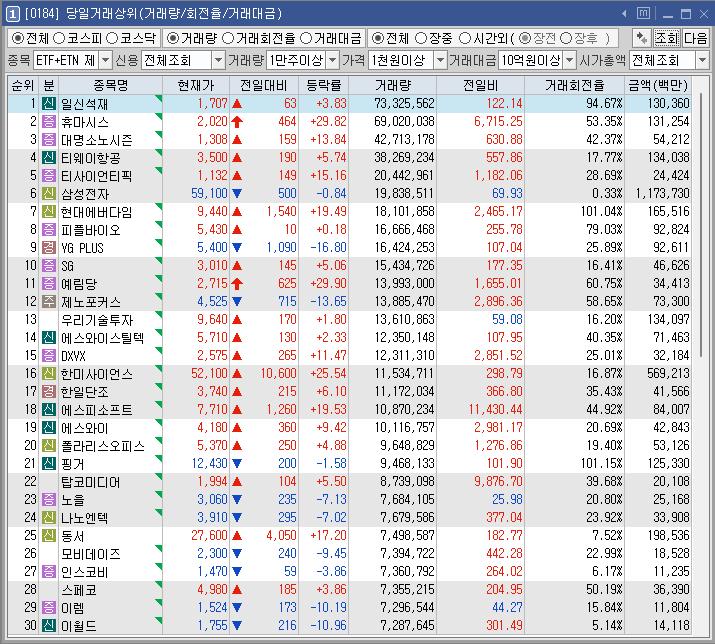Click the blue down triangle in 삼성전자 row
The image size is (715, 644).
click(x=237, y=194)
